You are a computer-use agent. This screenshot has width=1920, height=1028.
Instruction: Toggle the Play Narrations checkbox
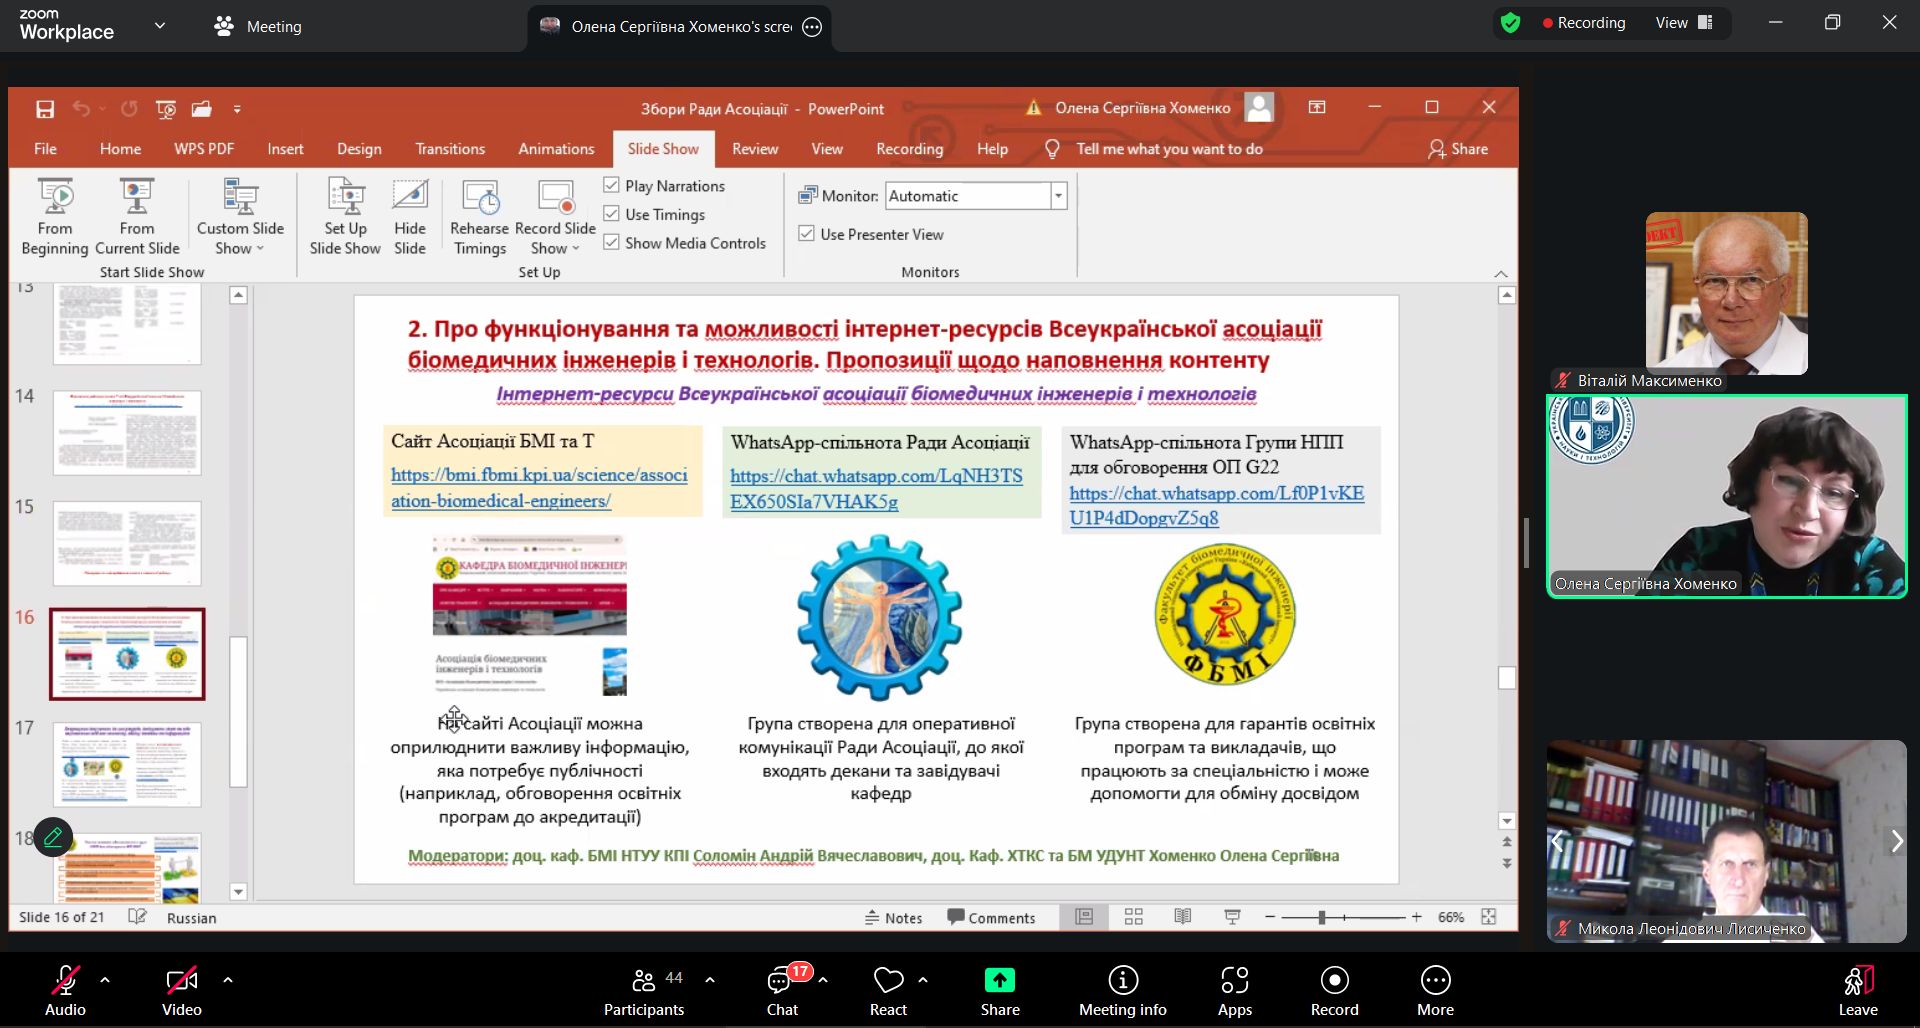(612, 186)
